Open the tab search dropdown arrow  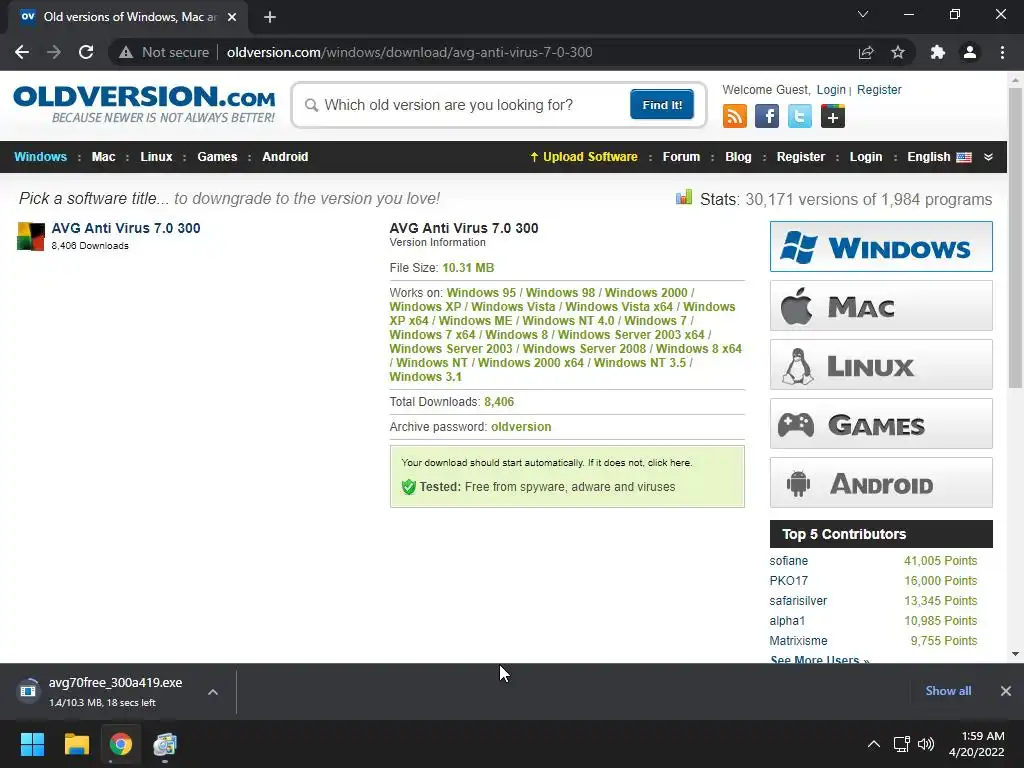pyautogui.click(x=863, y=14)
